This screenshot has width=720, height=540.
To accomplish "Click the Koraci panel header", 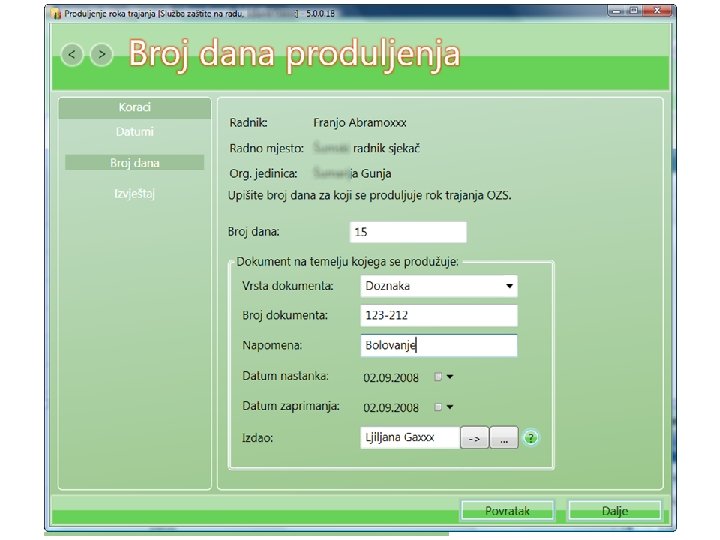I will (135, 108).
